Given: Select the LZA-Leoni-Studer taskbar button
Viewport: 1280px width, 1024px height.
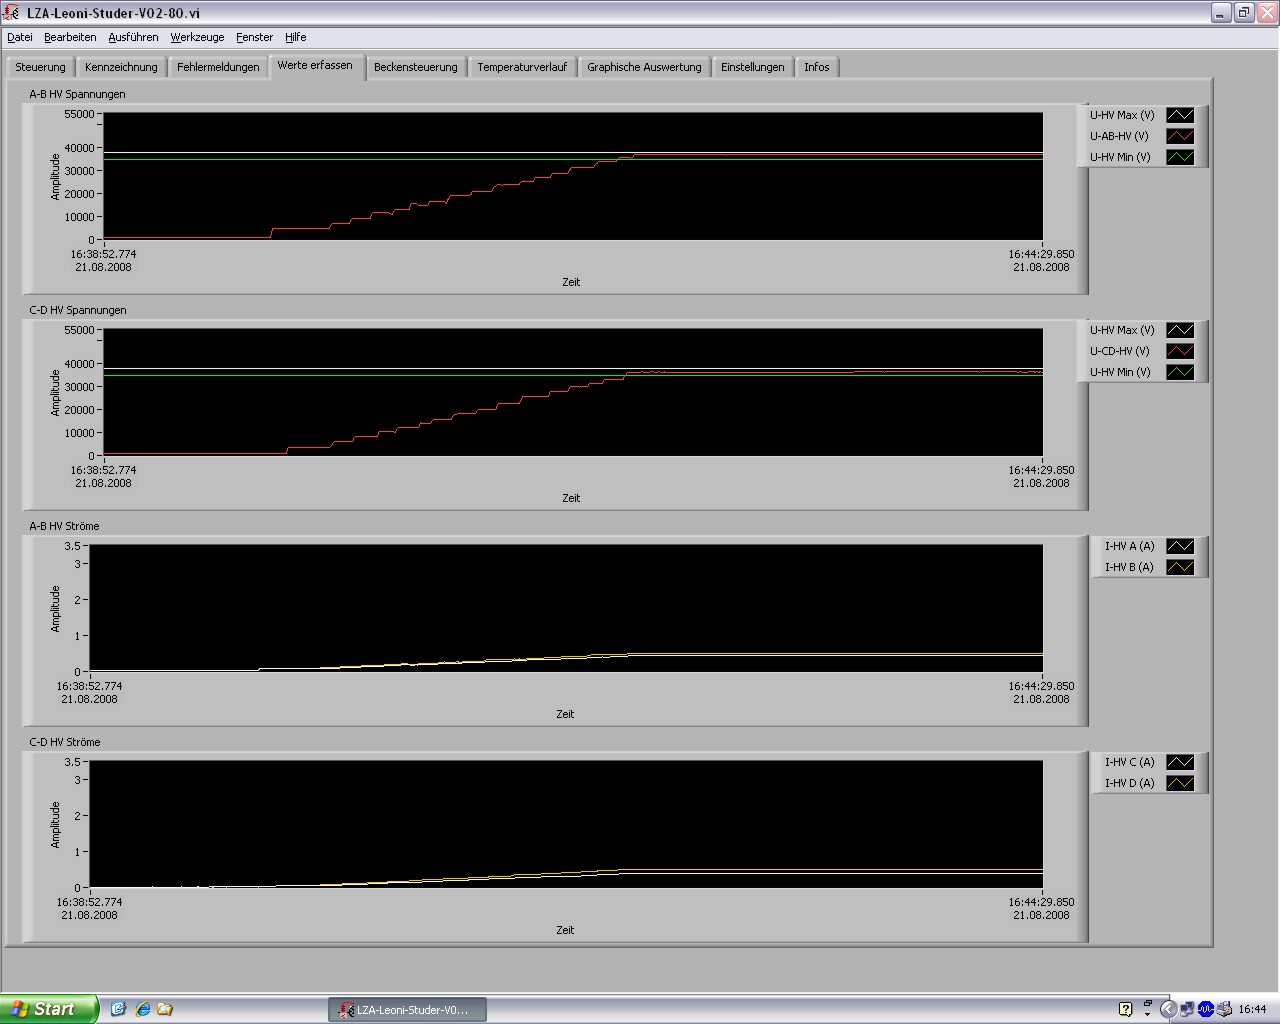Looking at the screenshot, I should (x=407, y=1010).
